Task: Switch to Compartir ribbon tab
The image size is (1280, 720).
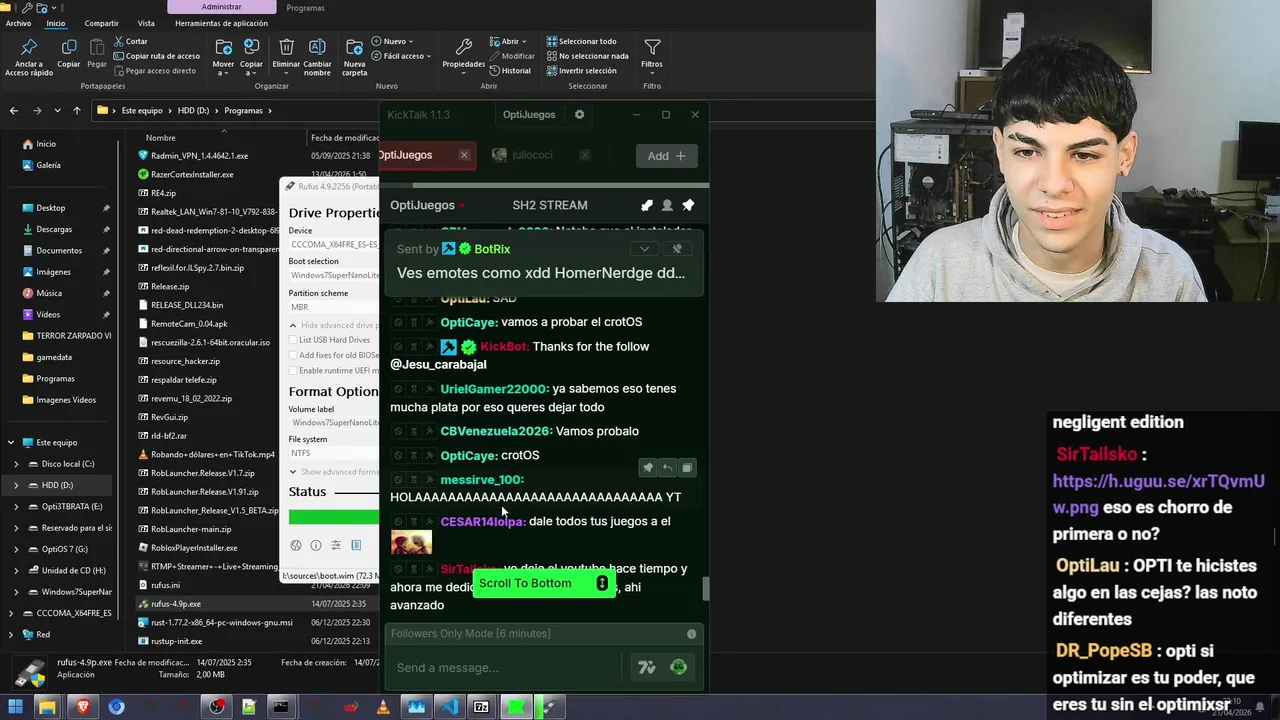Action: coord(101,23)
